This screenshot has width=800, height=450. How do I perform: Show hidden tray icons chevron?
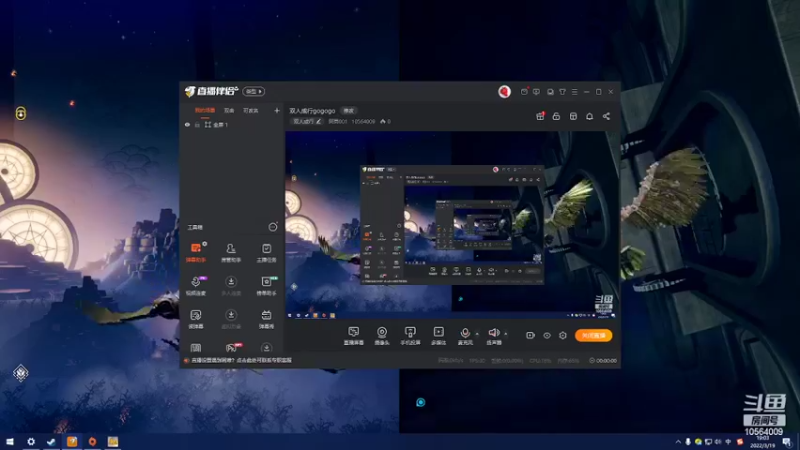coord(678,442)
